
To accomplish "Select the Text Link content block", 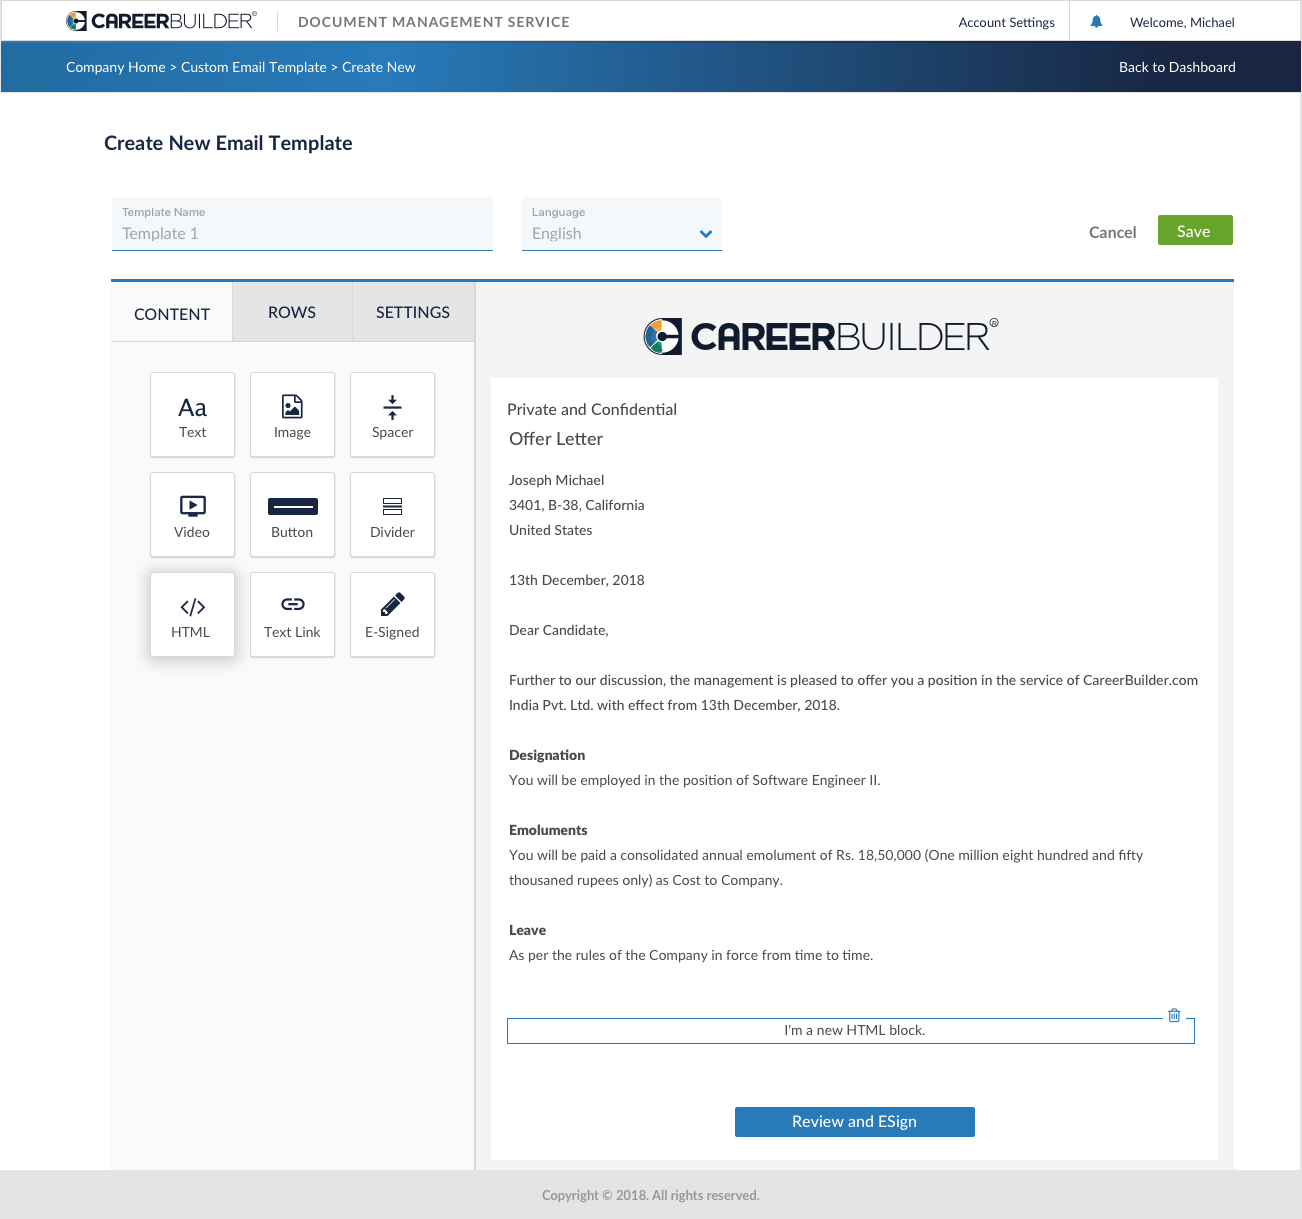I will (x=292, y=615).
